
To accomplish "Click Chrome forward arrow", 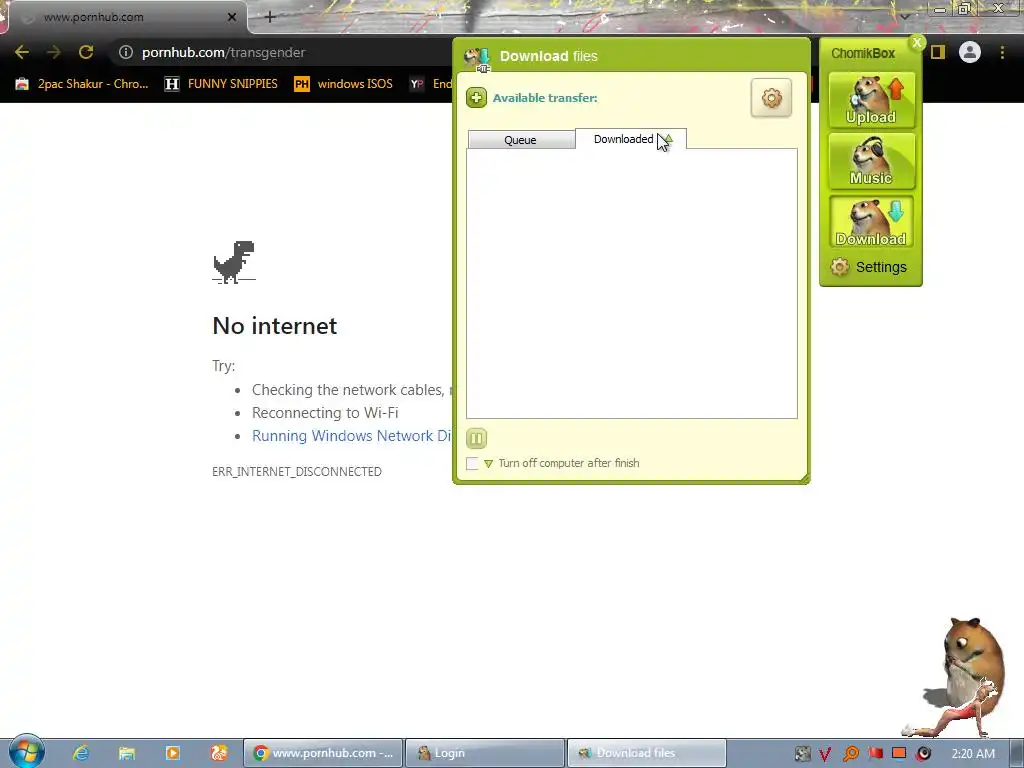I will 54,52.
